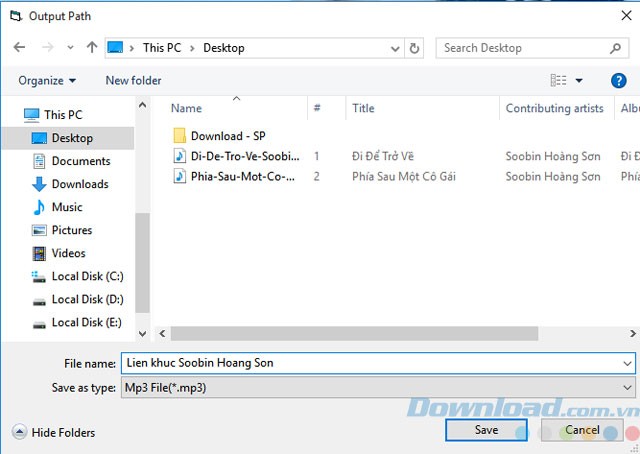
Task: Click the title Phía Sau Một Cô Gái
Action: click(404, 176)
